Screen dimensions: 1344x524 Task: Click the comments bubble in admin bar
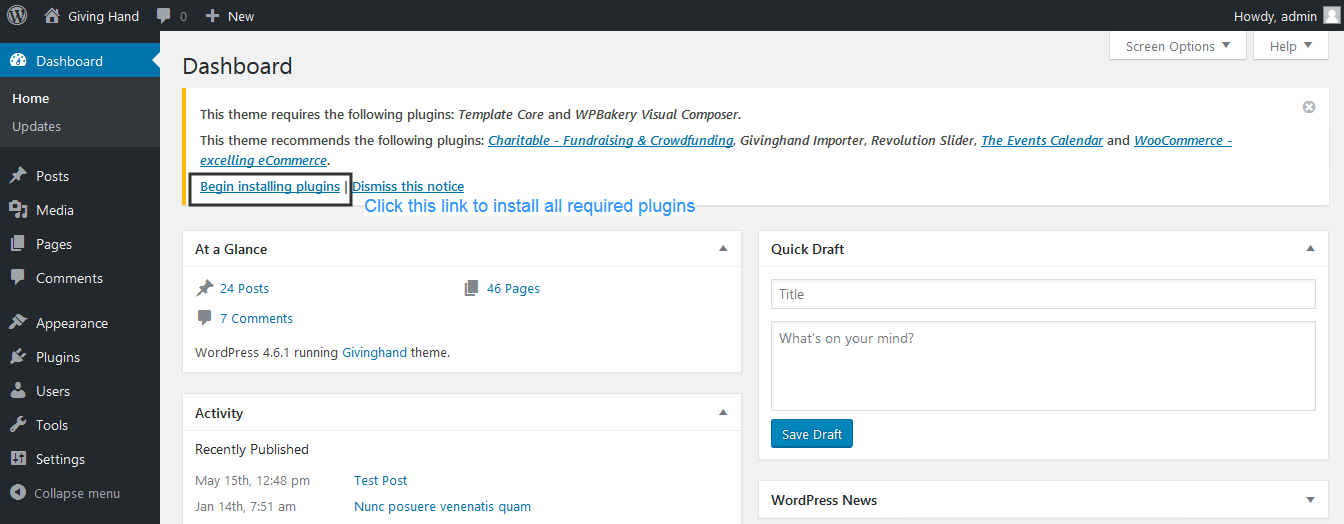[164, 16]
